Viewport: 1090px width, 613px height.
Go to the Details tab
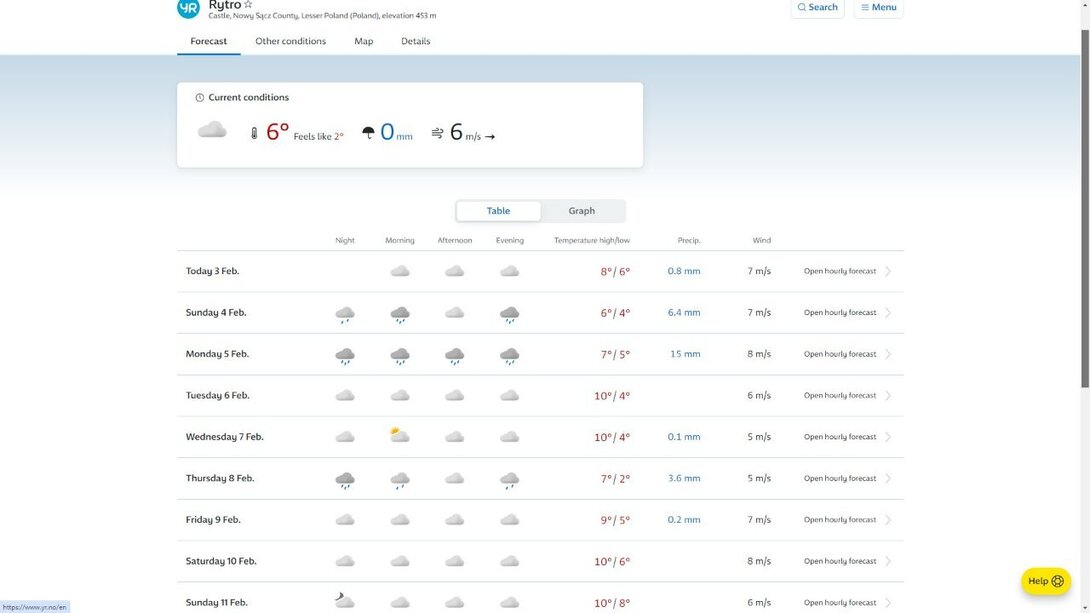pos(416,41)
